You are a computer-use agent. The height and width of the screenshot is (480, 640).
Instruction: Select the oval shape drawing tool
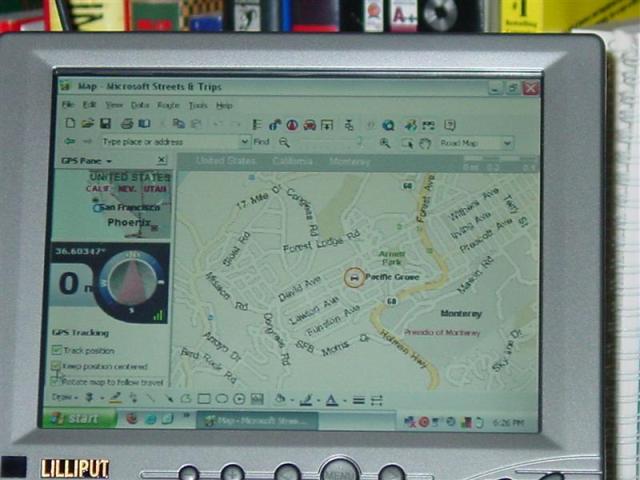click(222, 399)
